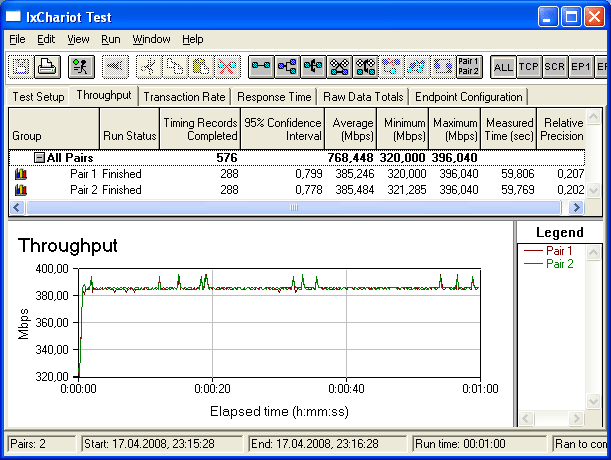
Task: Click the Pair 1 row chart icon
Action: pos(21,174)
